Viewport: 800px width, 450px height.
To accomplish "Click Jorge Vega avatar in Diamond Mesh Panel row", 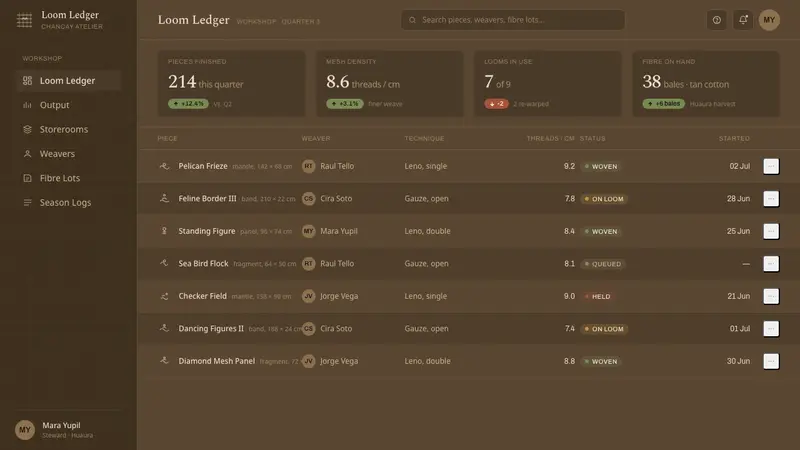I will click(x=308, y=361).
